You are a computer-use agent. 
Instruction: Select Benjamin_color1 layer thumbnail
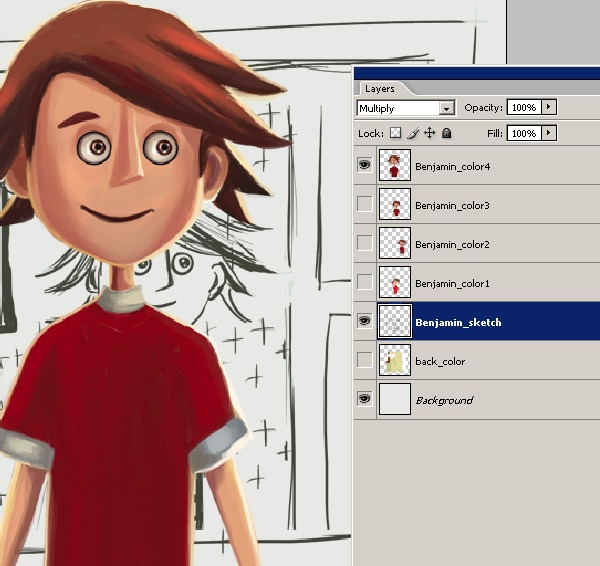[x=395, y=282]
